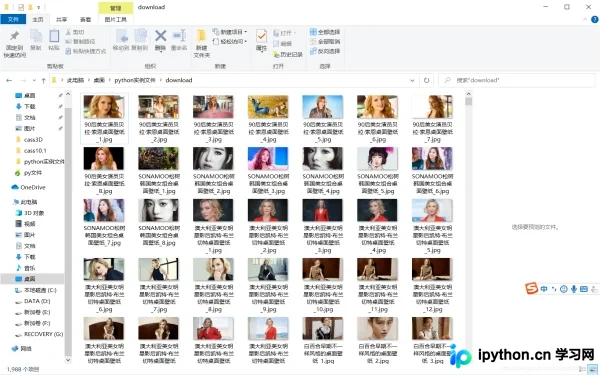Click the 删除 (delete) X icon
The image size is (600, 375).
coord(160,36)
